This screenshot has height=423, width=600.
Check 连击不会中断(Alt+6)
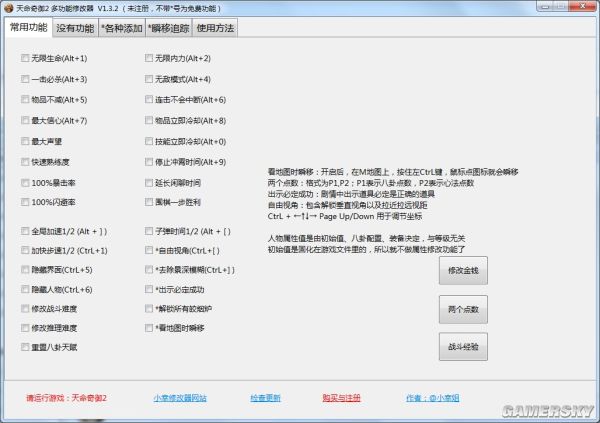149,100
